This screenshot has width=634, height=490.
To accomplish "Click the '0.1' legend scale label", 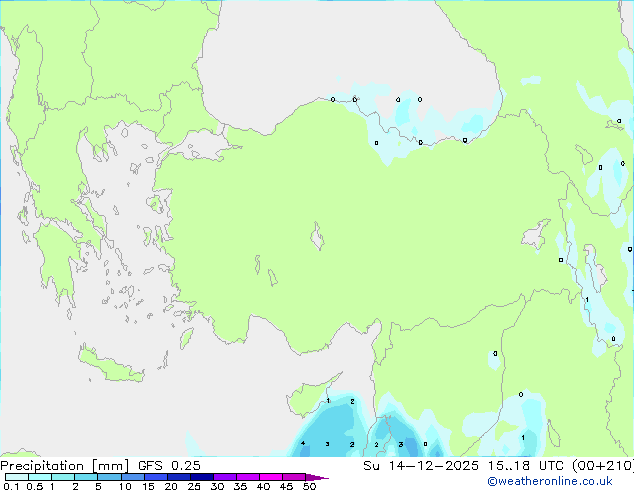I will click(x=11, y=486).
